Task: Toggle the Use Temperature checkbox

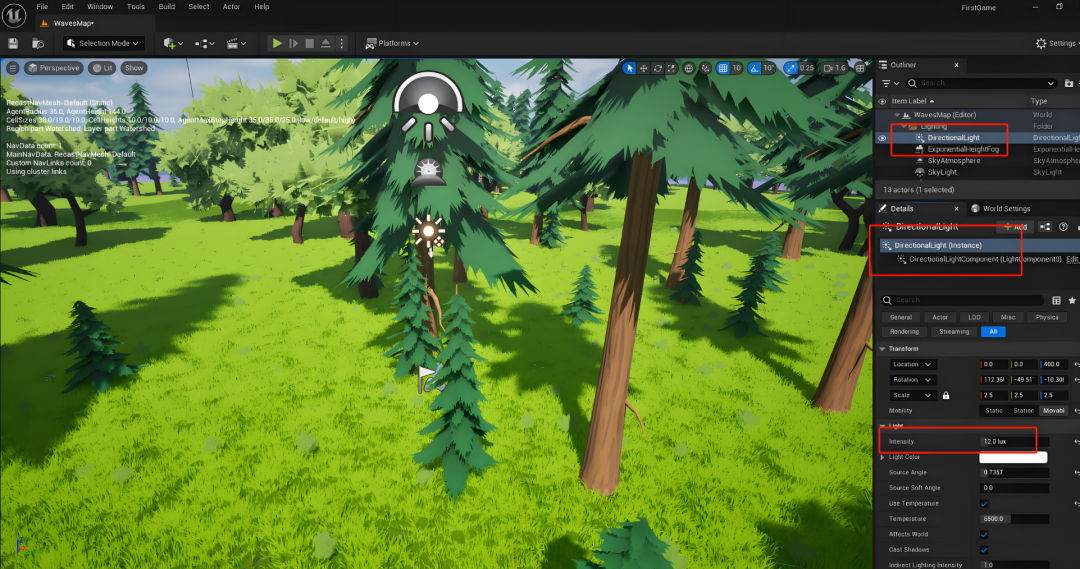Action: [984, 503]
